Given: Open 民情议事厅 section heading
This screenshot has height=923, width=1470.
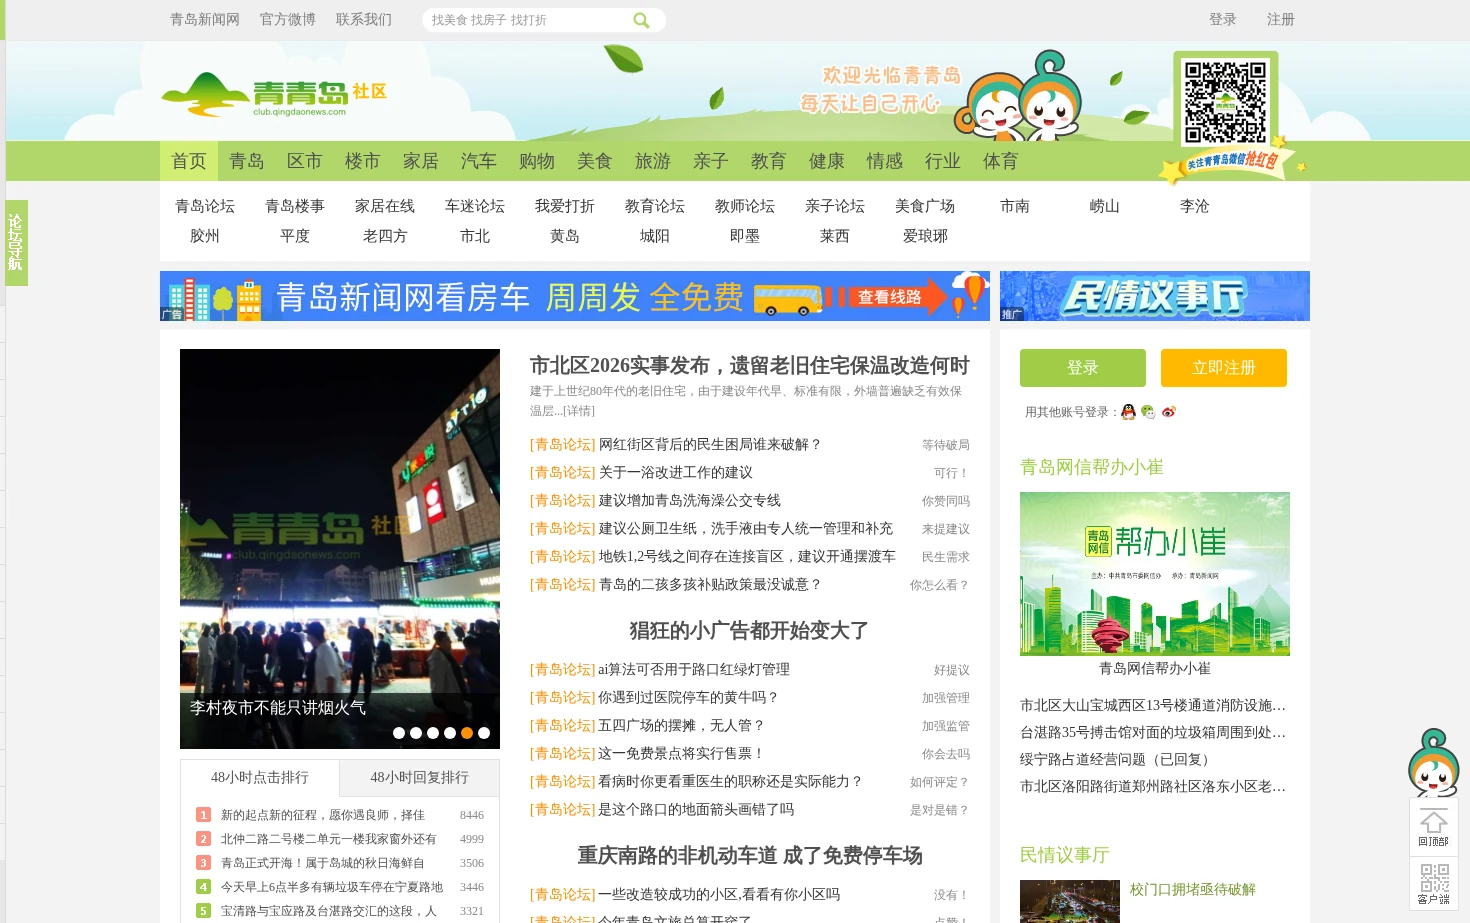Looking at the screenshot, I should 1065,855.
